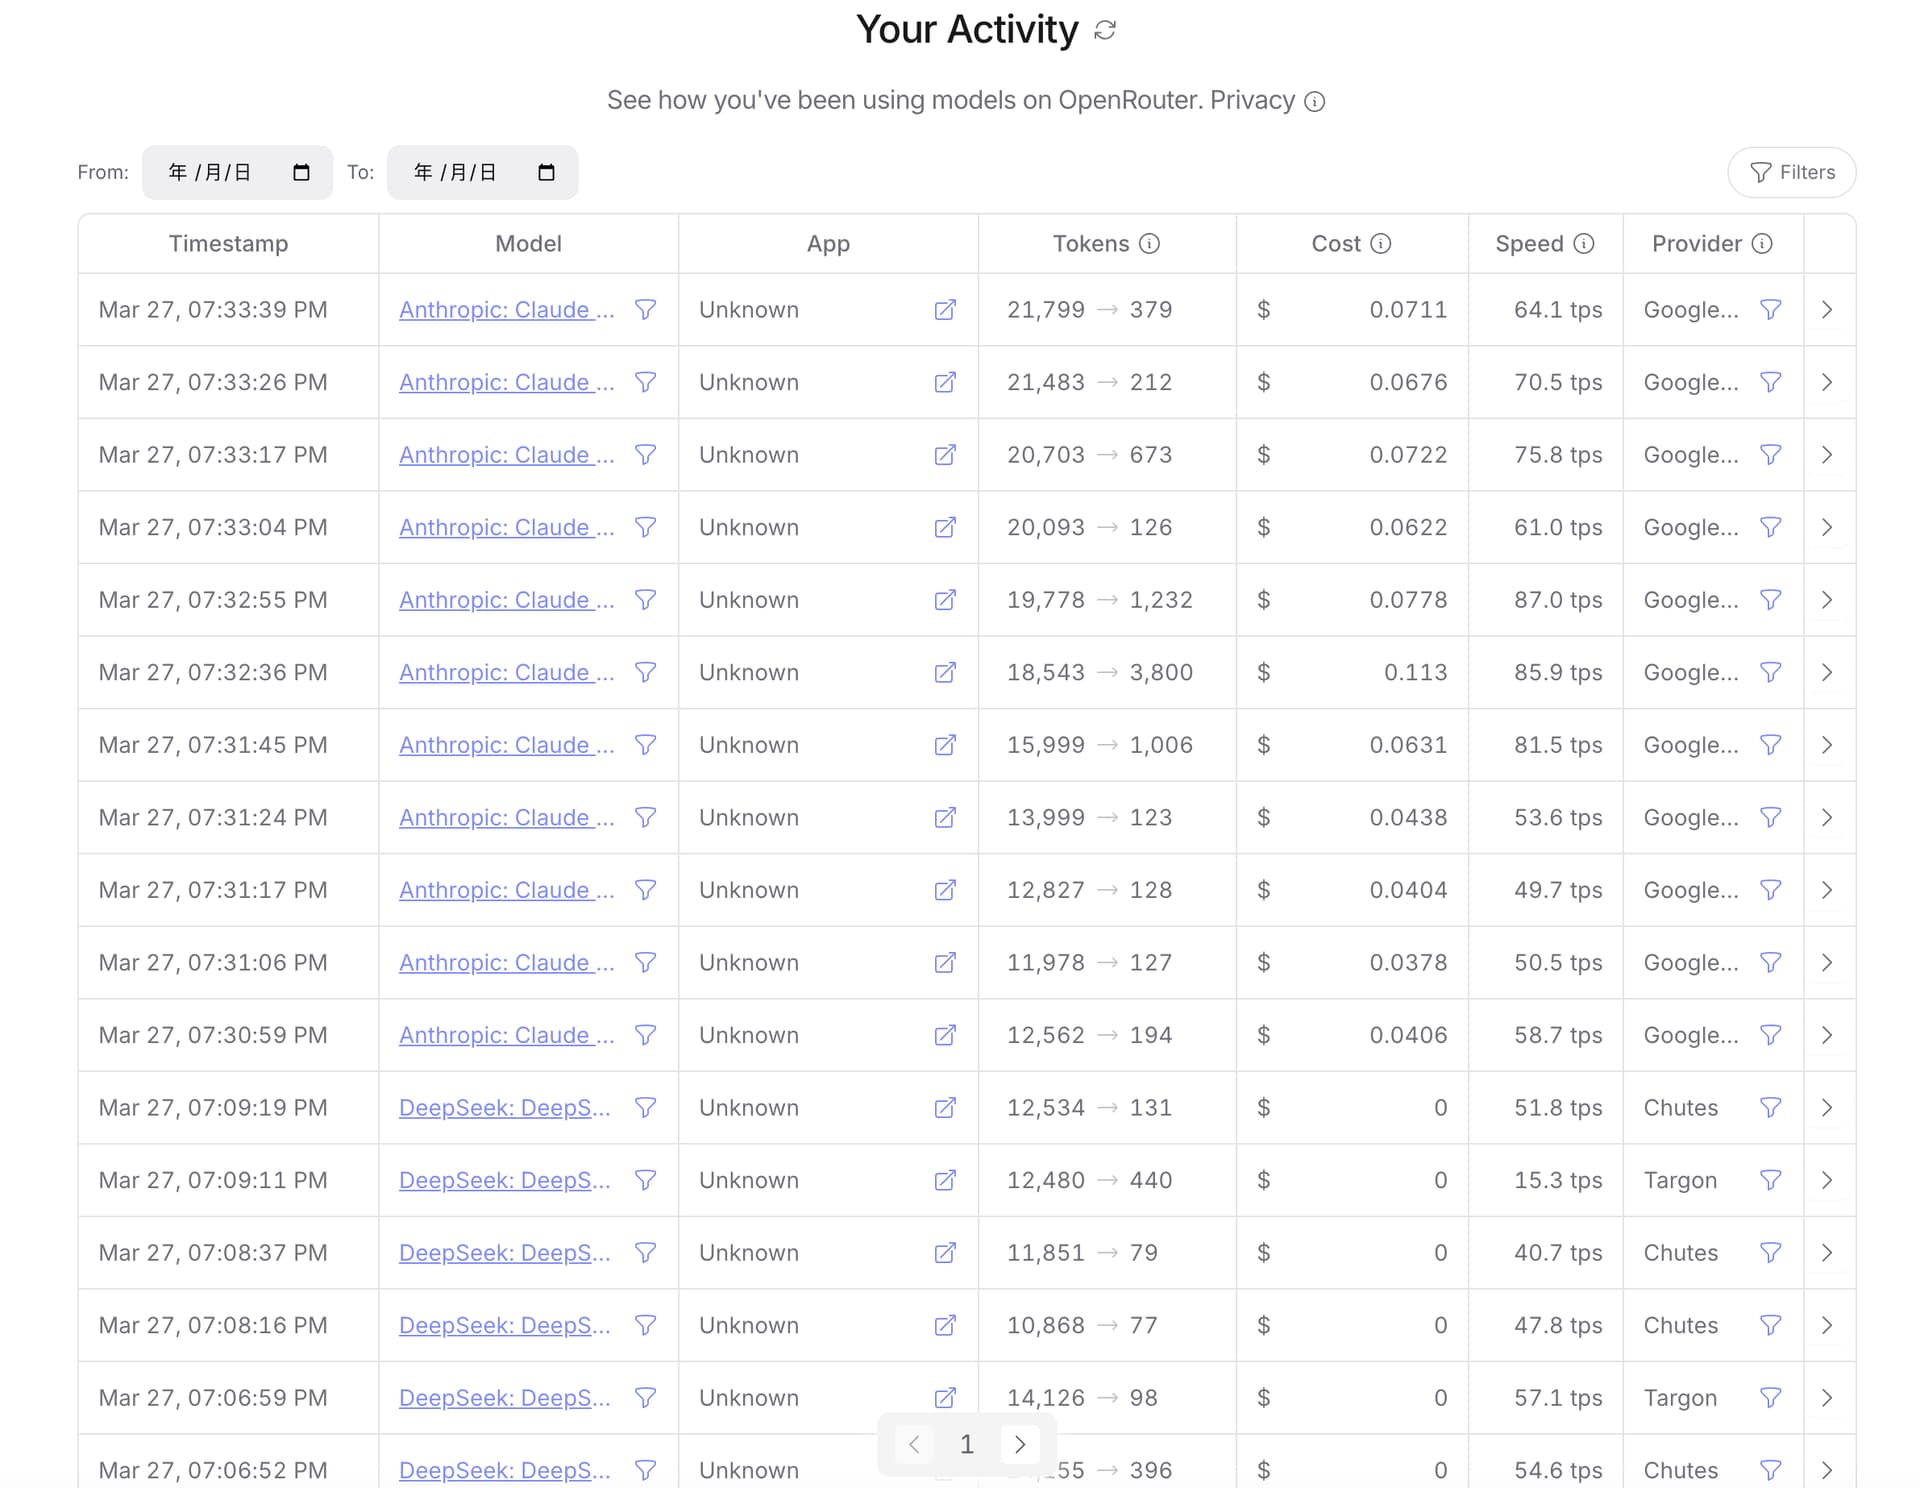The width and height of the screenshot is (1920, 1488).
Task: Expand details chevron for the 07:32:55 PM row
Action: [x=1827, y=600]
